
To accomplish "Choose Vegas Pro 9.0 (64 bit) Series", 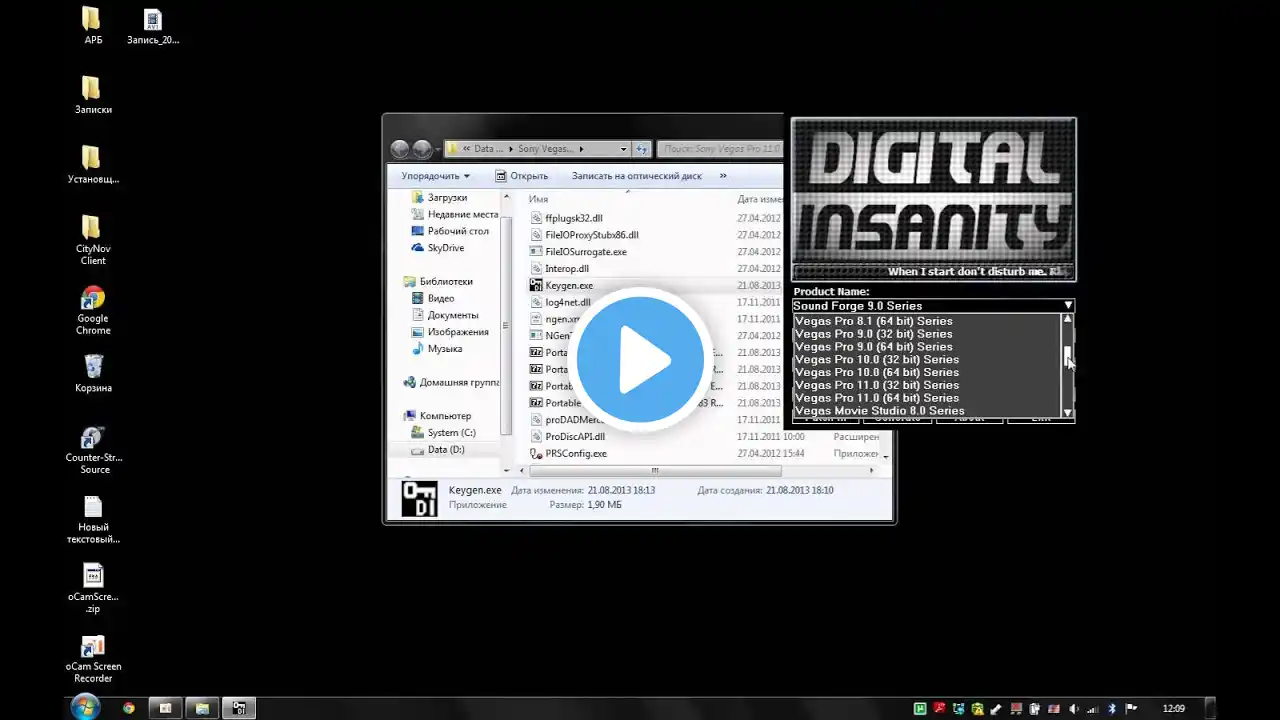I will click(x=926, y=347).
